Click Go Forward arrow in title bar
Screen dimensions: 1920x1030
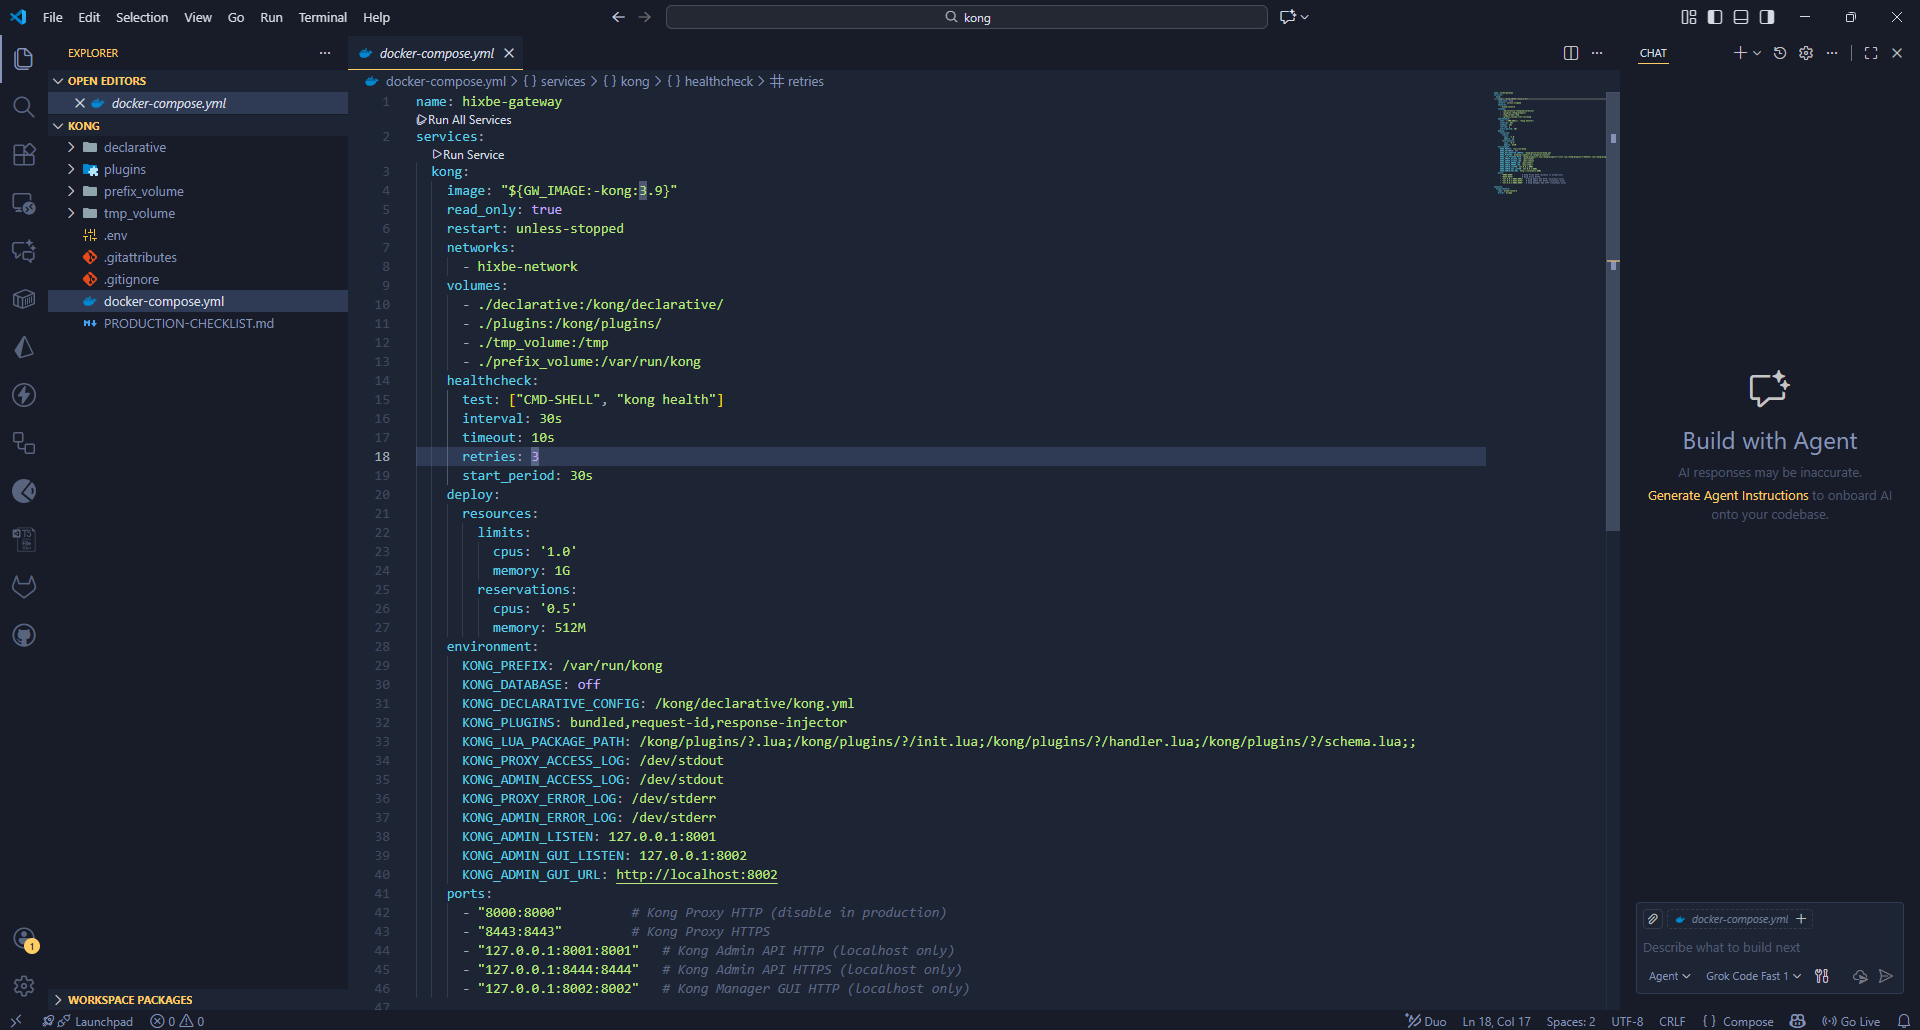(x=644, y=17)
